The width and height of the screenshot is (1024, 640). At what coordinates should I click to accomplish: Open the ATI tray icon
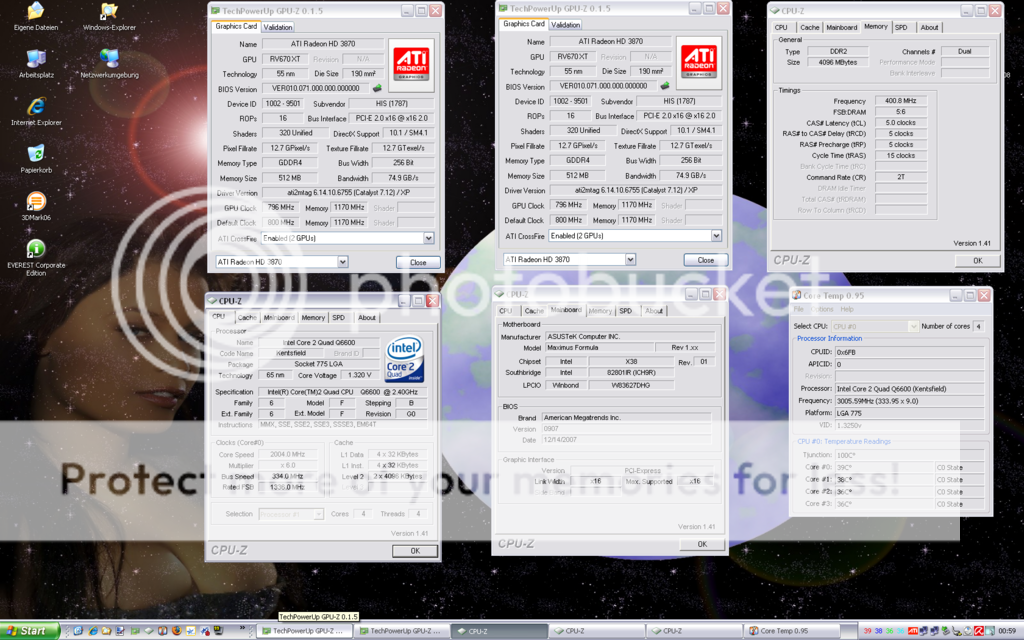[x=913, y=631]
